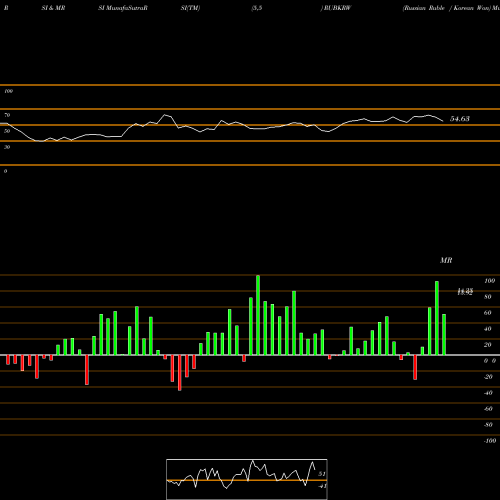Click the deepest red MR histogram bar

point(180,373)
